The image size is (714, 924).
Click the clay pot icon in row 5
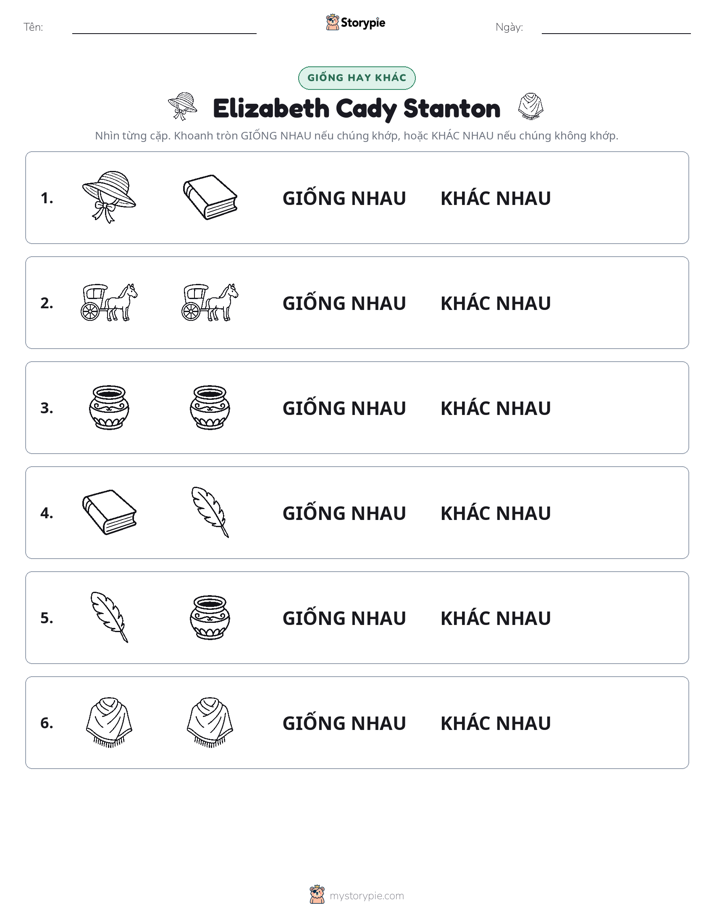pos(210,617)
